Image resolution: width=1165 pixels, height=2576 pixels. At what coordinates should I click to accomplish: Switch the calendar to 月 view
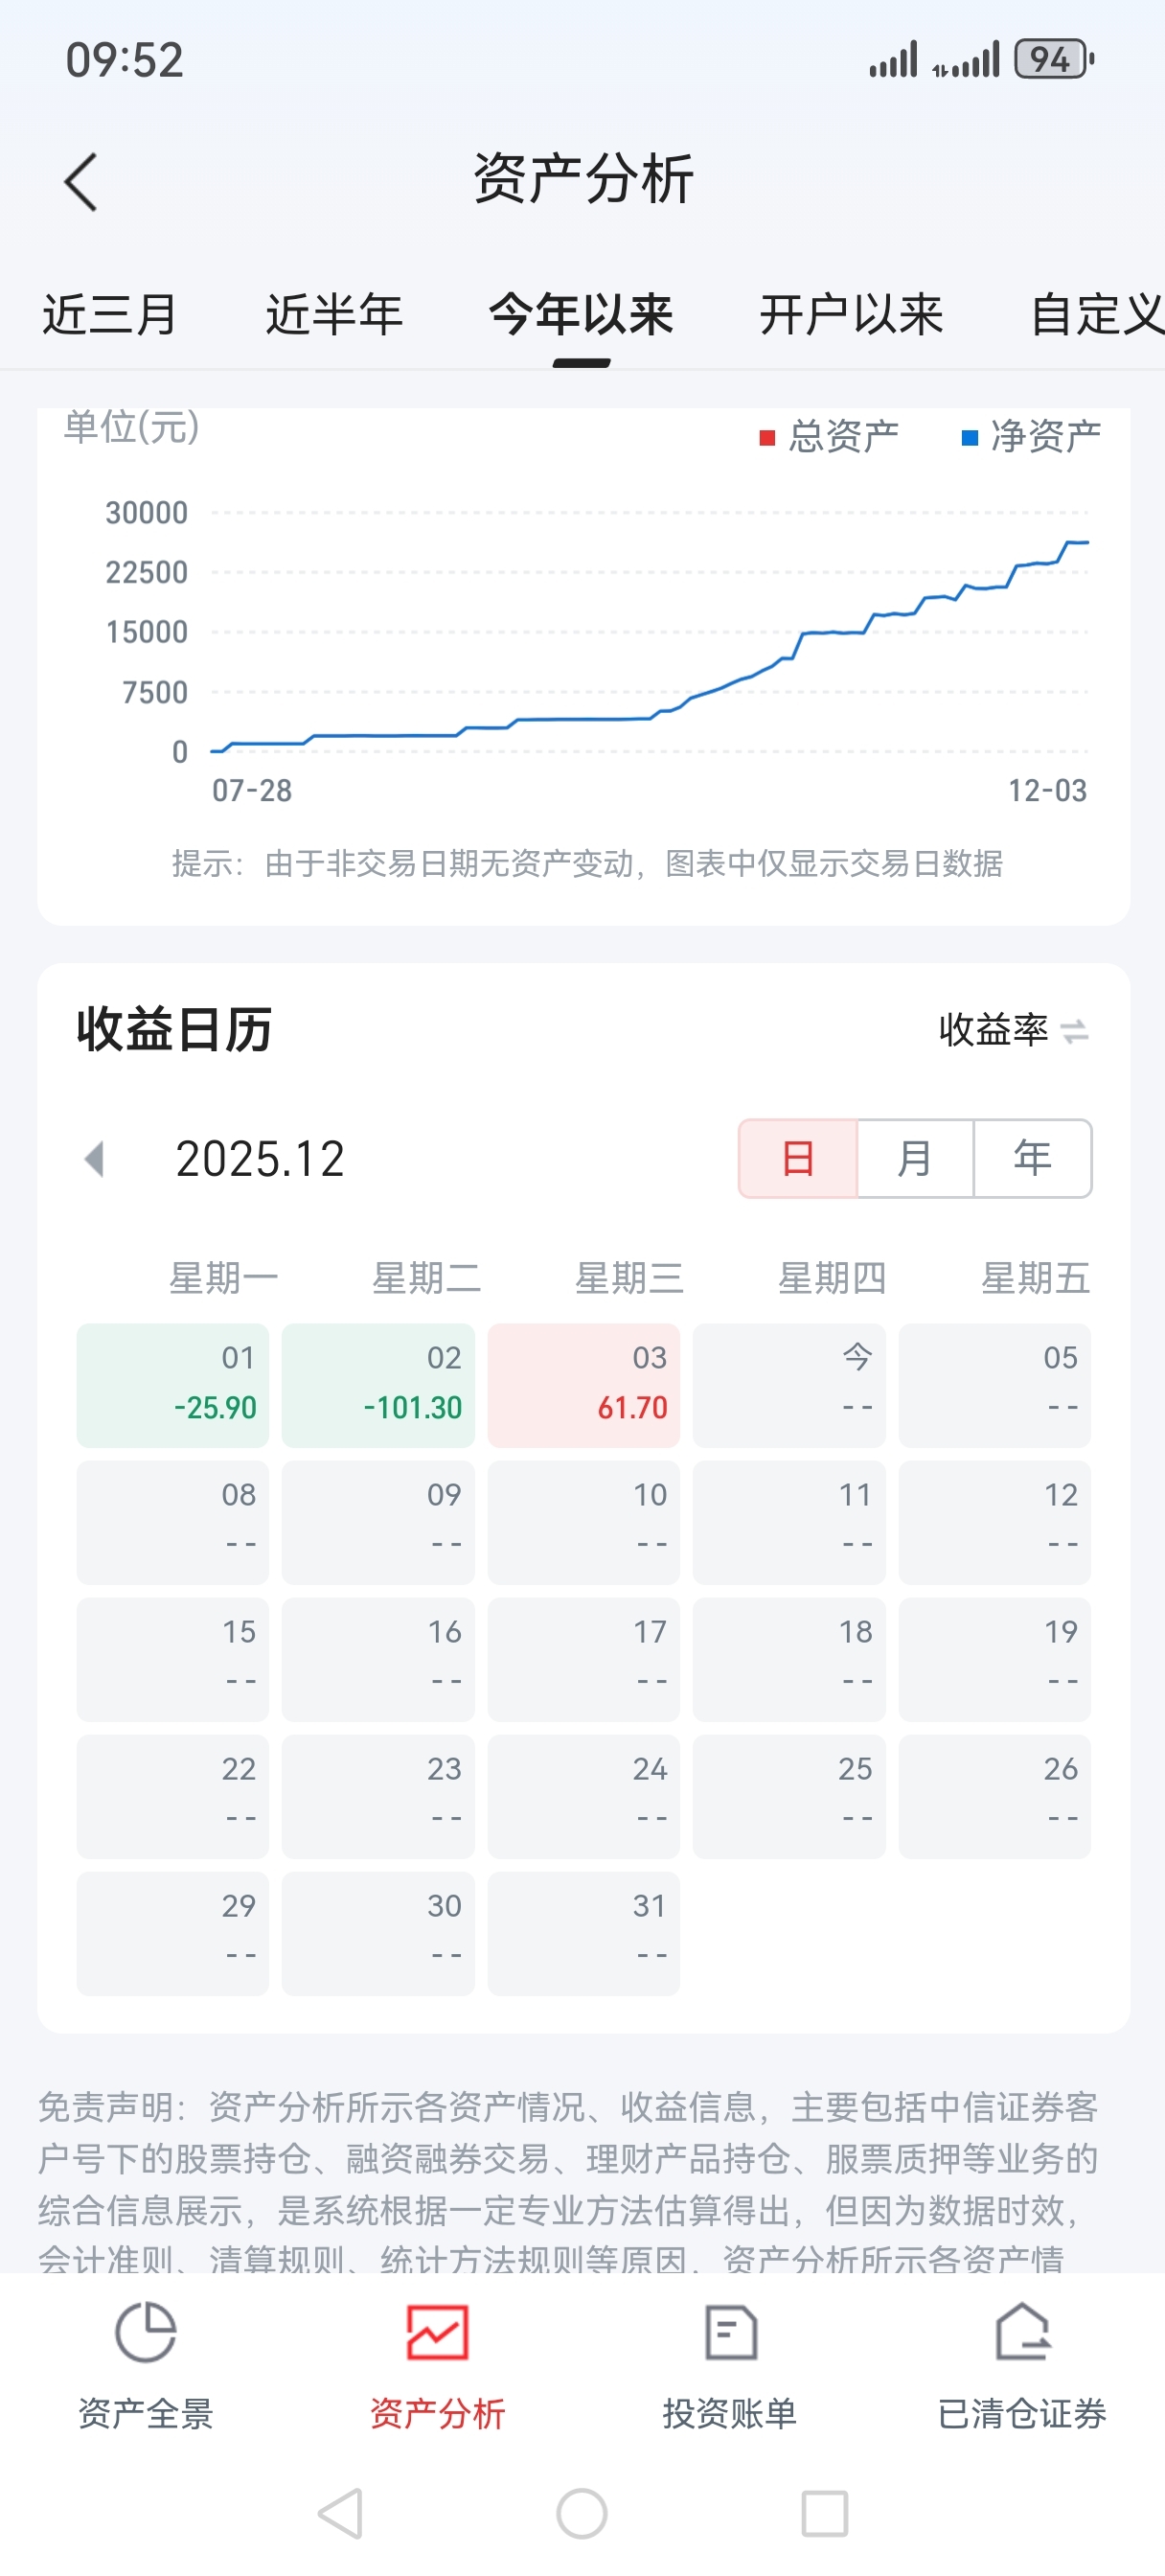(915, 1158)
